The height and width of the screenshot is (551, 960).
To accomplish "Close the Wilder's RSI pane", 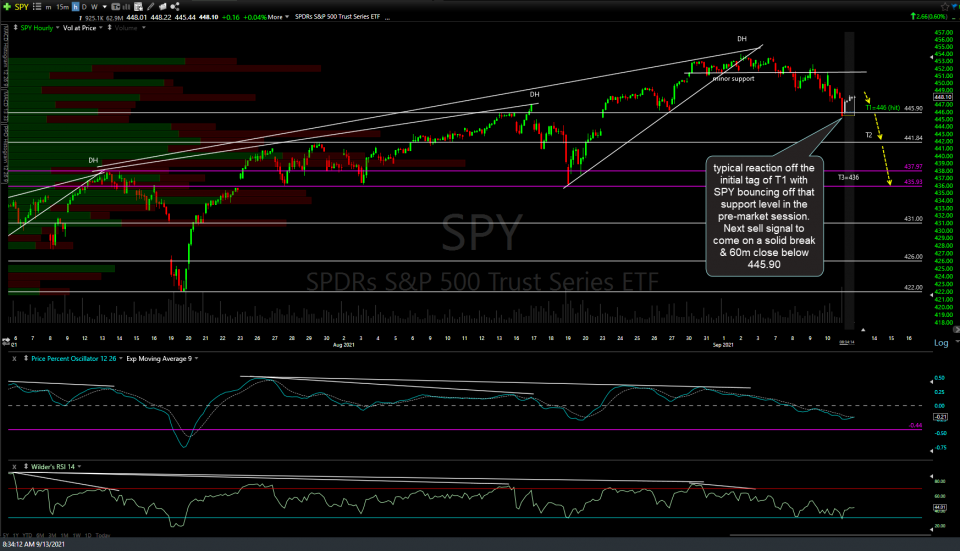I will [14, 467].
